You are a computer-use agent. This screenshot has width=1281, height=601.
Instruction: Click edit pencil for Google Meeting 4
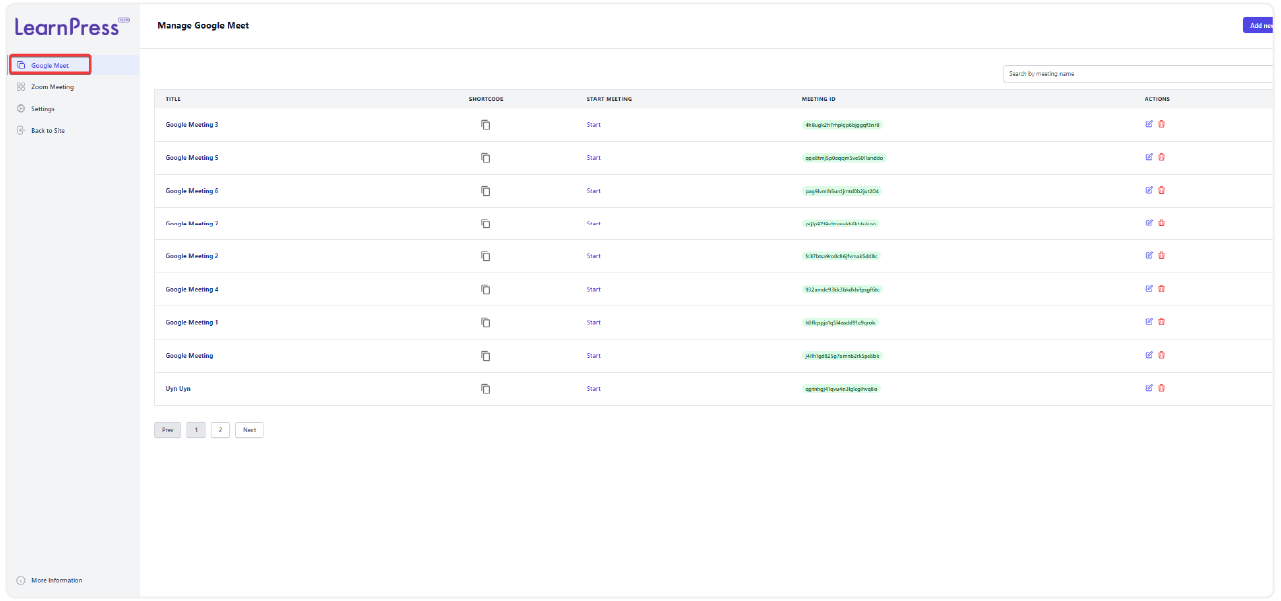tap(1149, 289)
